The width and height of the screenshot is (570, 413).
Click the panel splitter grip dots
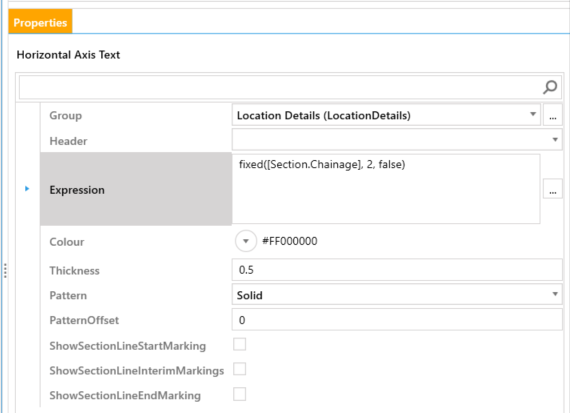[x=5, y=270]
